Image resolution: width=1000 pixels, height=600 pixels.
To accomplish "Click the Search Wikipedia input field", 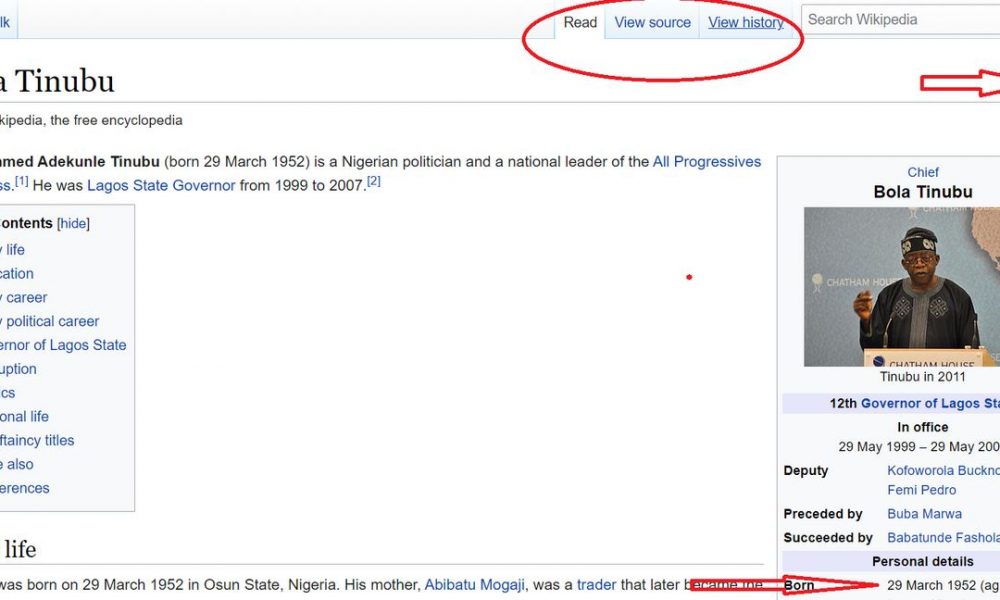I will tap(900, 19).
